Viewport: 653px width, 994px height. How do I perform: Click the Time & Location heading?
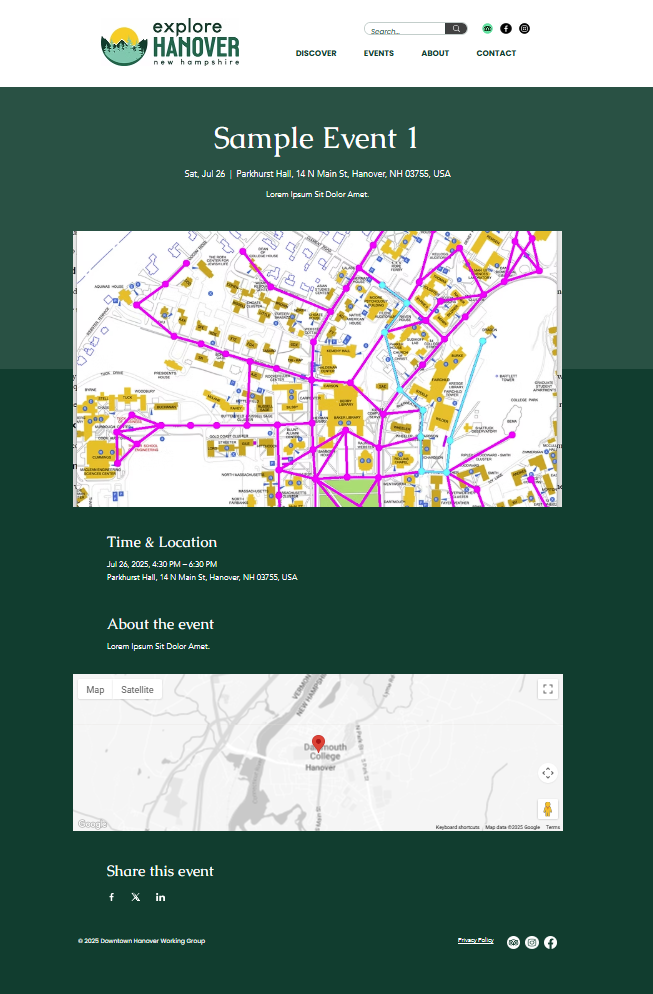click(x=162, y=542)
